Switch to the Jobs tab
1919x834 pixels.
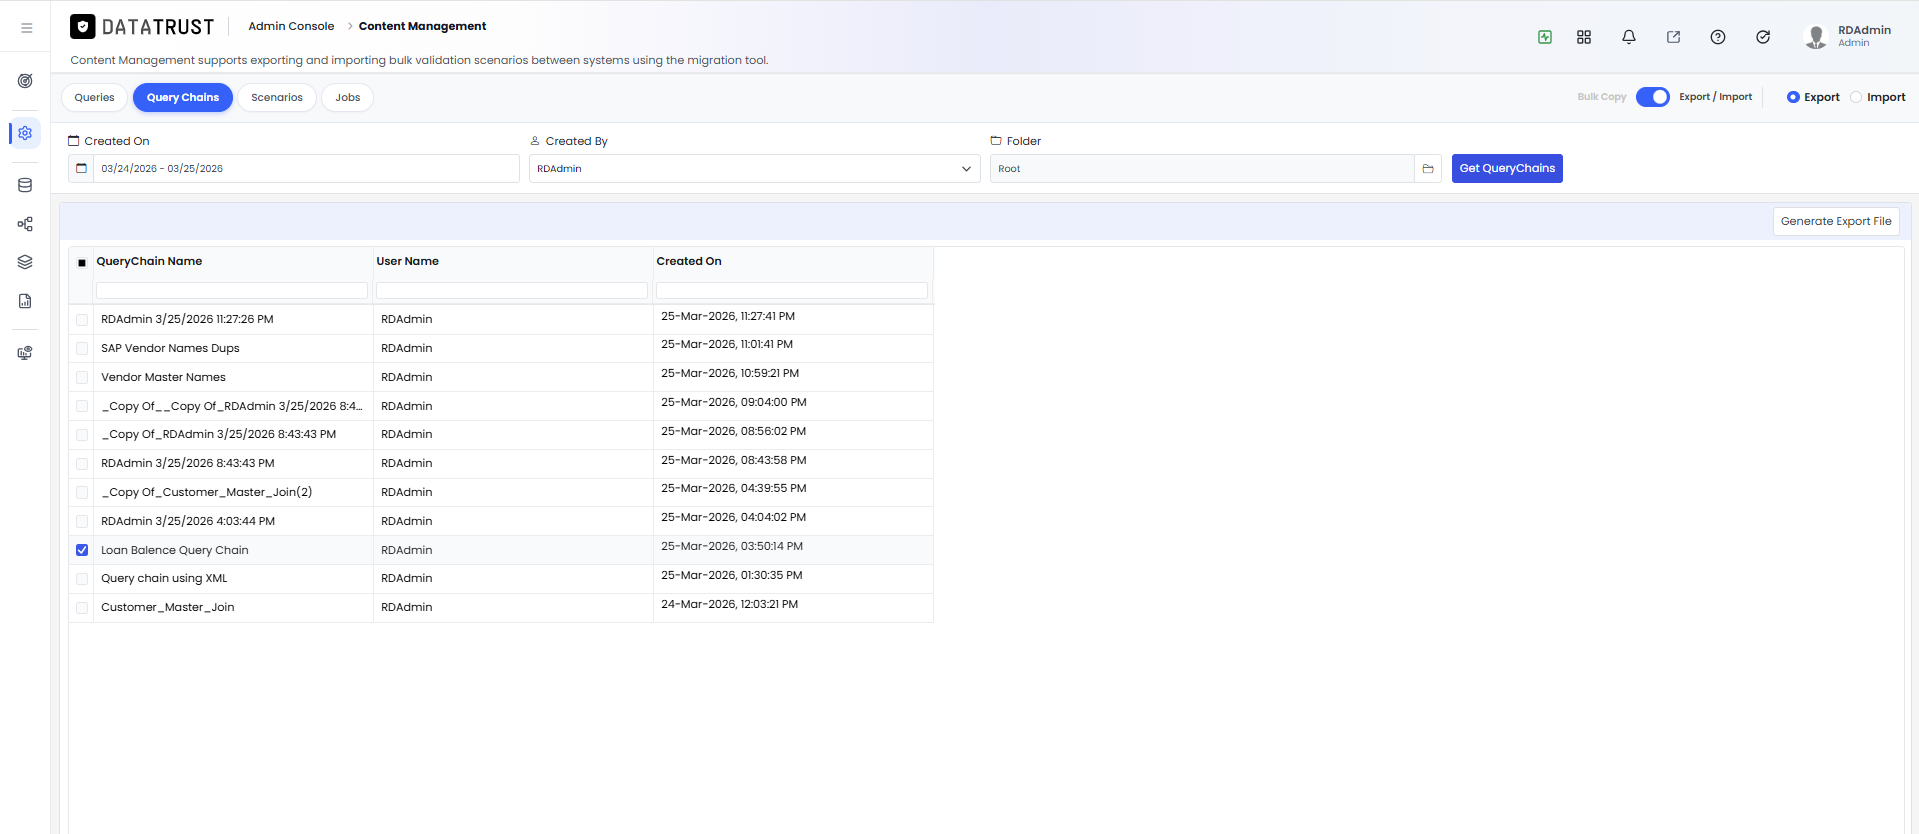348,97
